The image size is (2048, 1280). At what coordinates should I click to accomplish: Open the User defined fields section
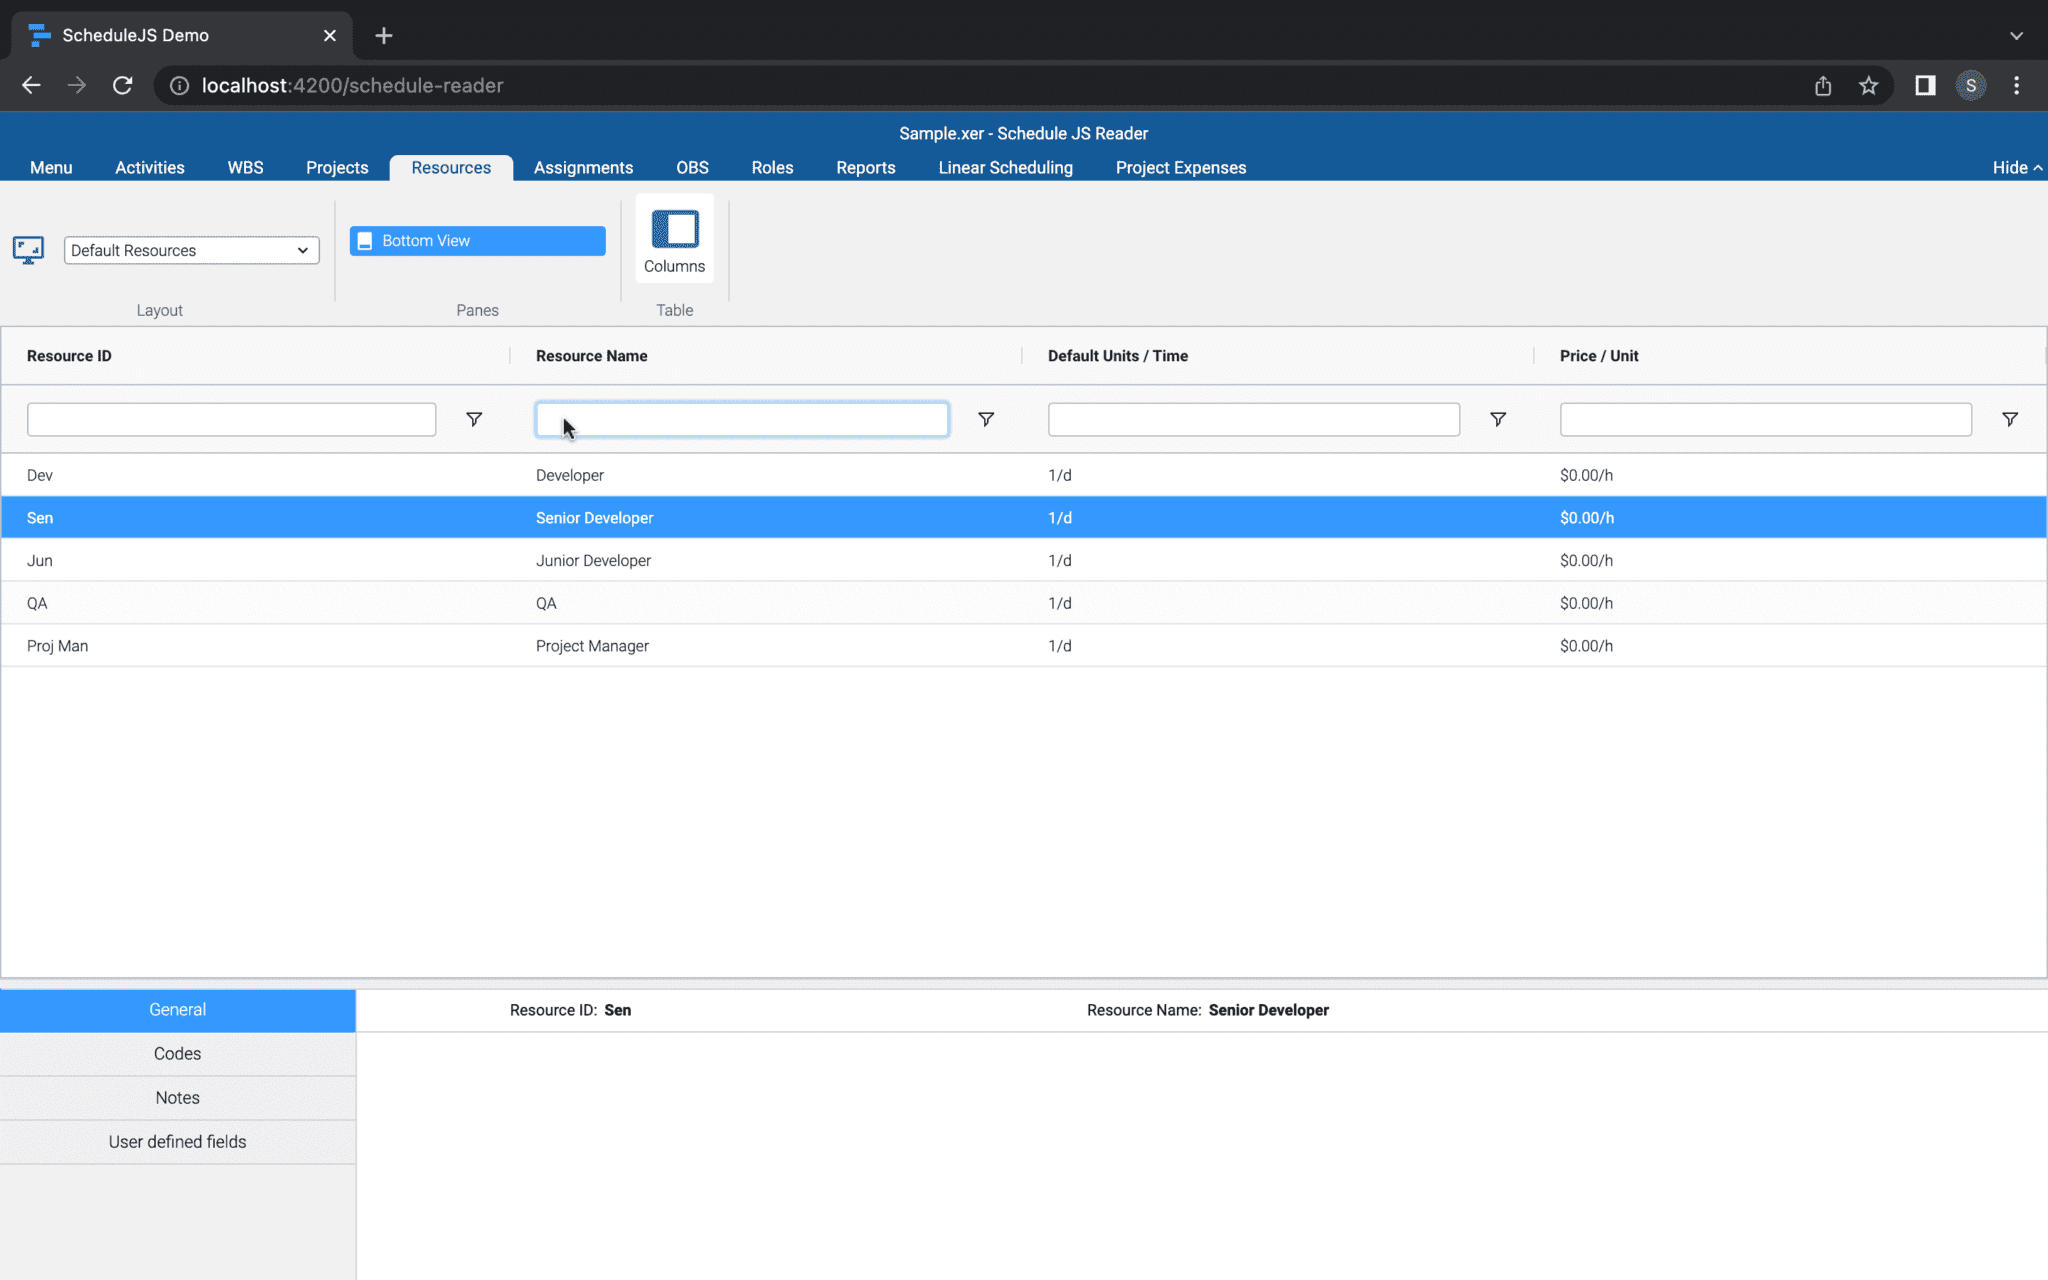(x=177, y=1141)
